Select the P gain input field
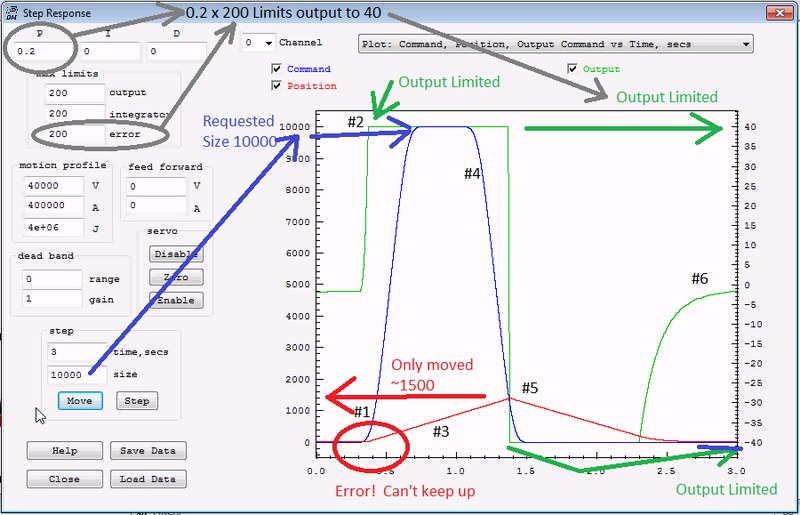800x515 pixels. 42,51
